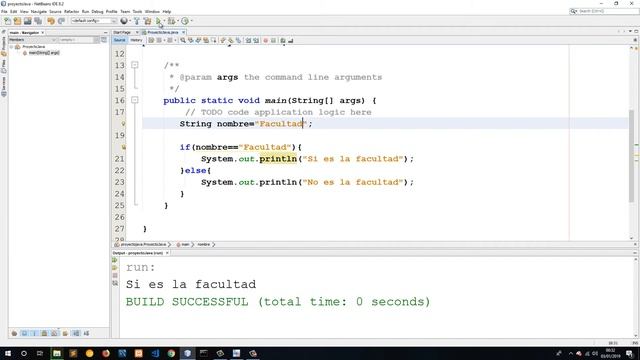Screen dimensions: 640x360
Task: Open the File menu
Action: [4, 11]
